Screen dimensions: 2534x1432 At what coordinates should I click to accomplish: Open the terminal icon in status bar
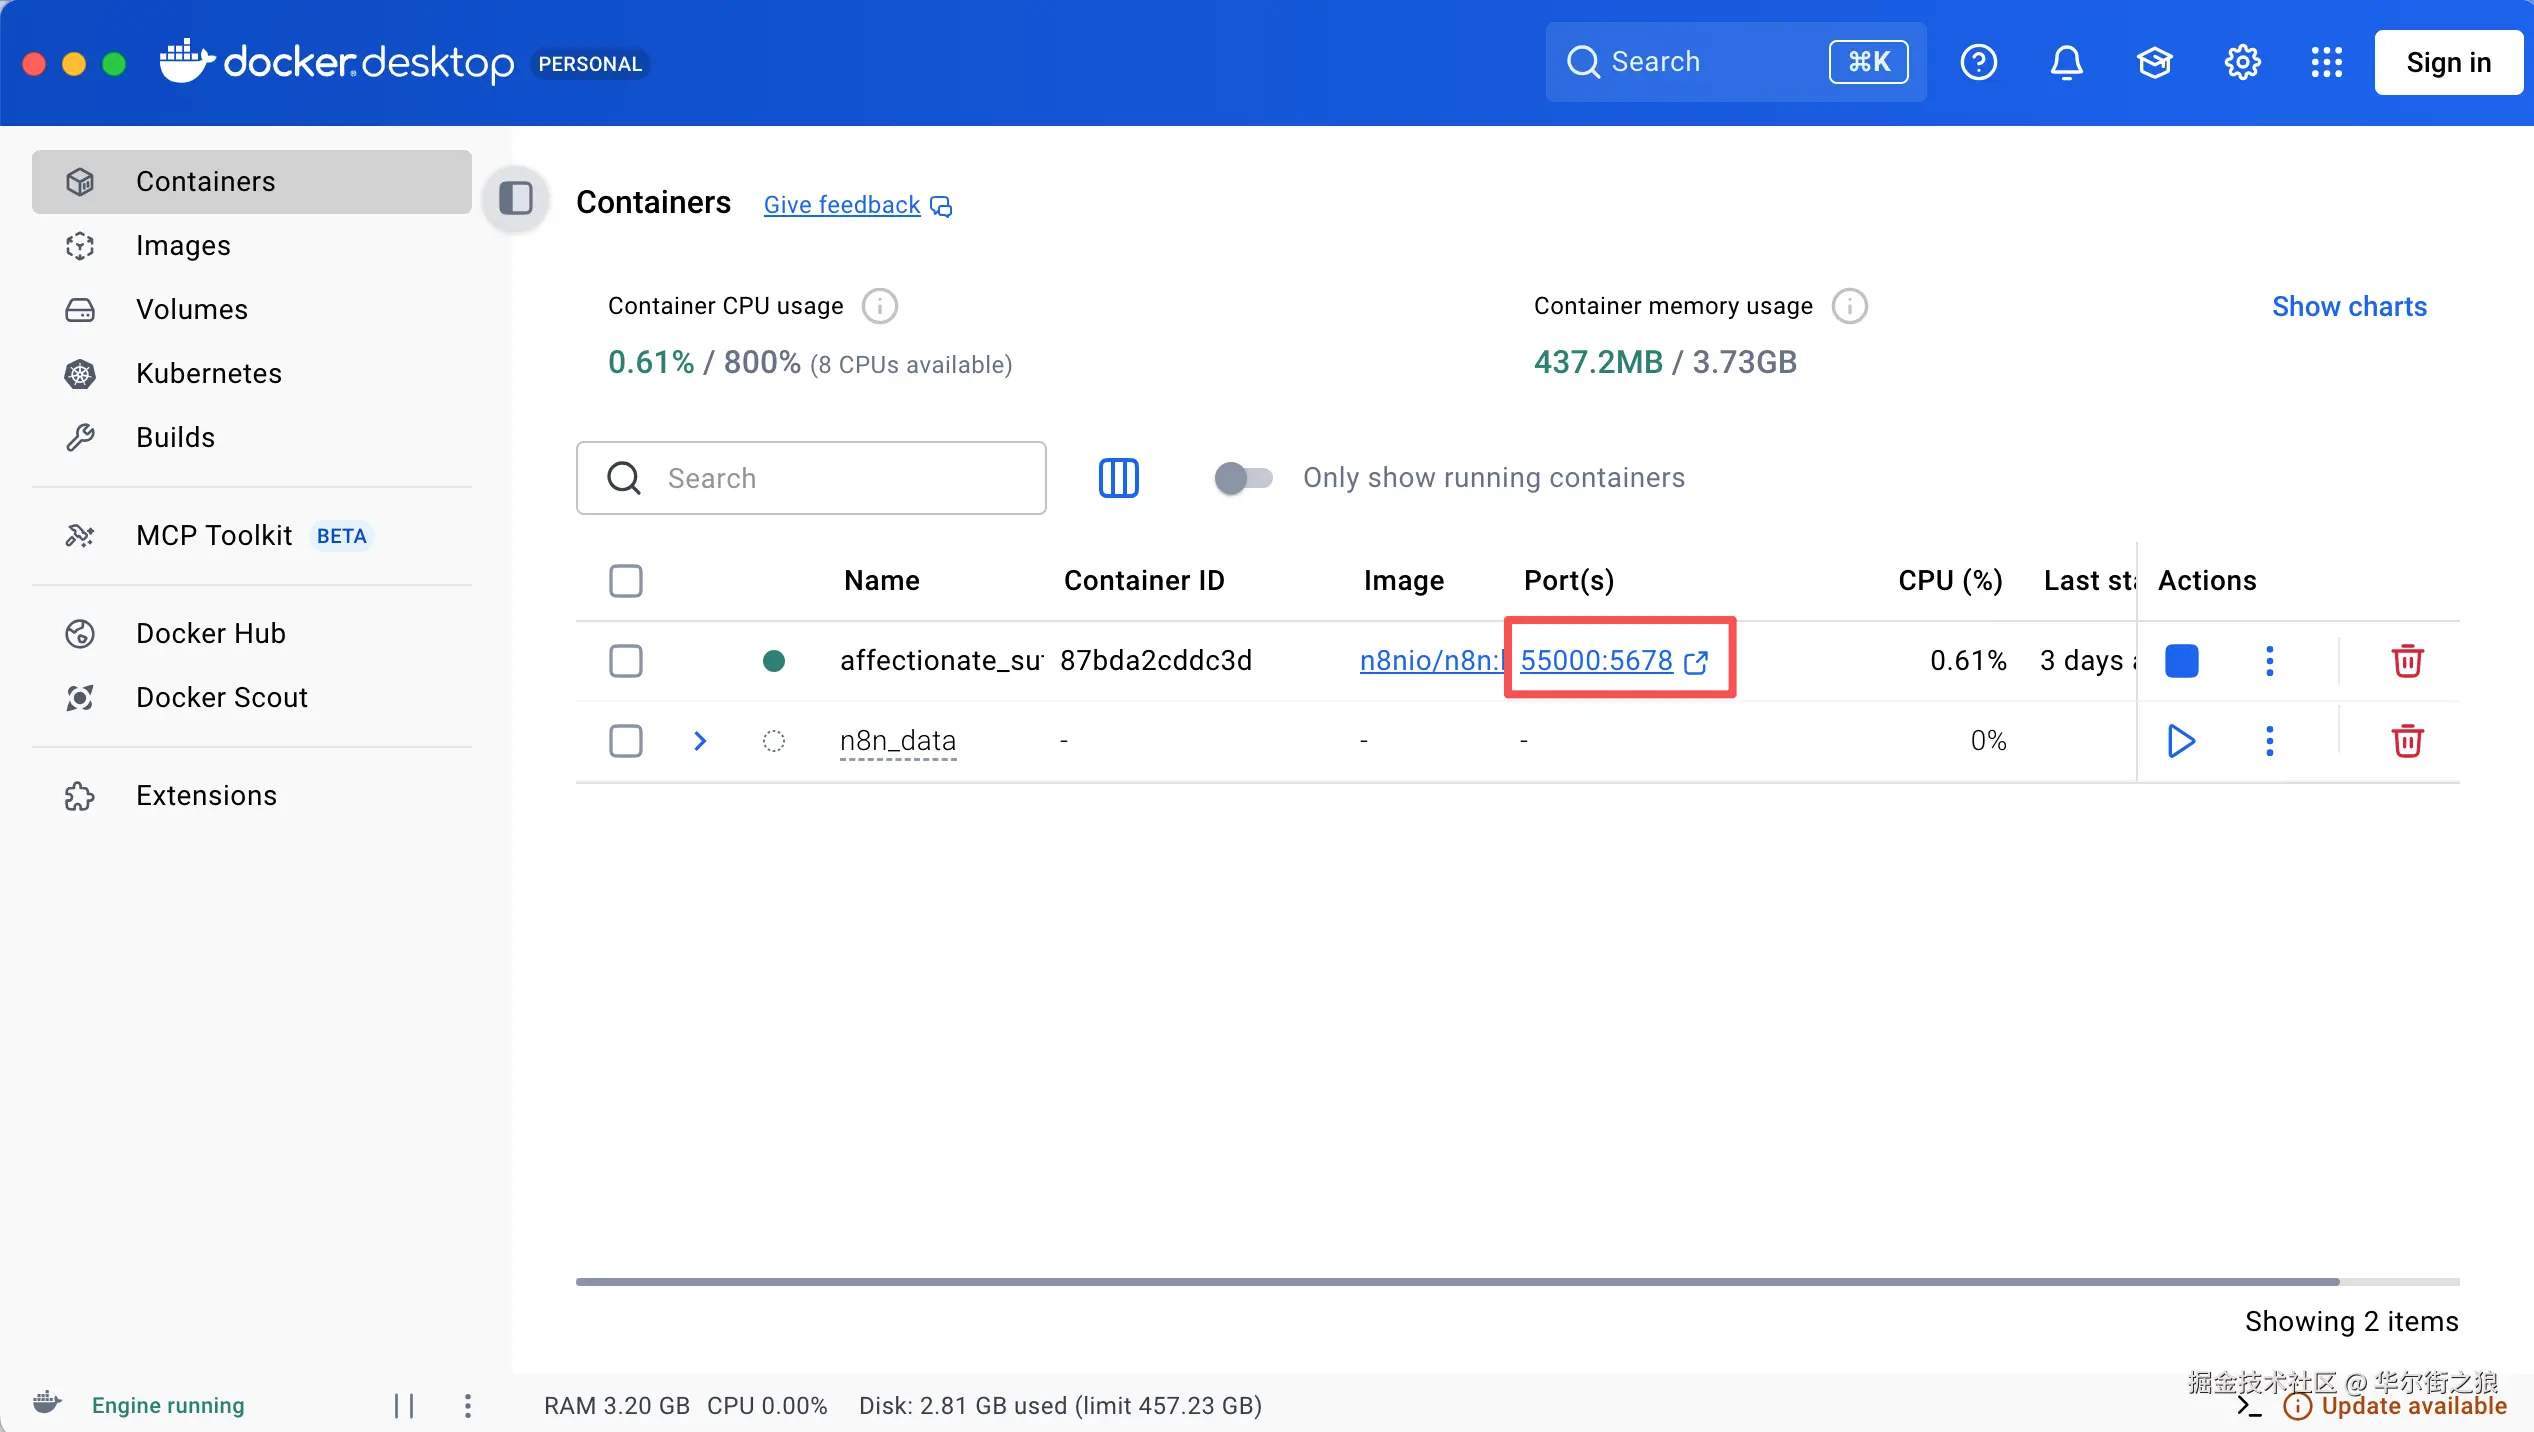click(x=2249, y=1406)
